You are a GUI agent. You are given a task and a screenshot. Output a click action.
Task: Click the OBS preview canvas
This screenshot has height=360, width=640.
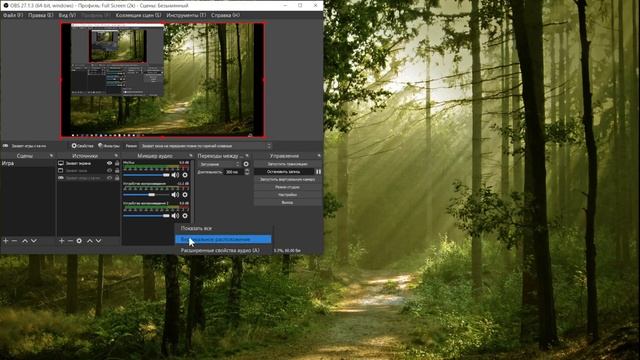(163, 80)
